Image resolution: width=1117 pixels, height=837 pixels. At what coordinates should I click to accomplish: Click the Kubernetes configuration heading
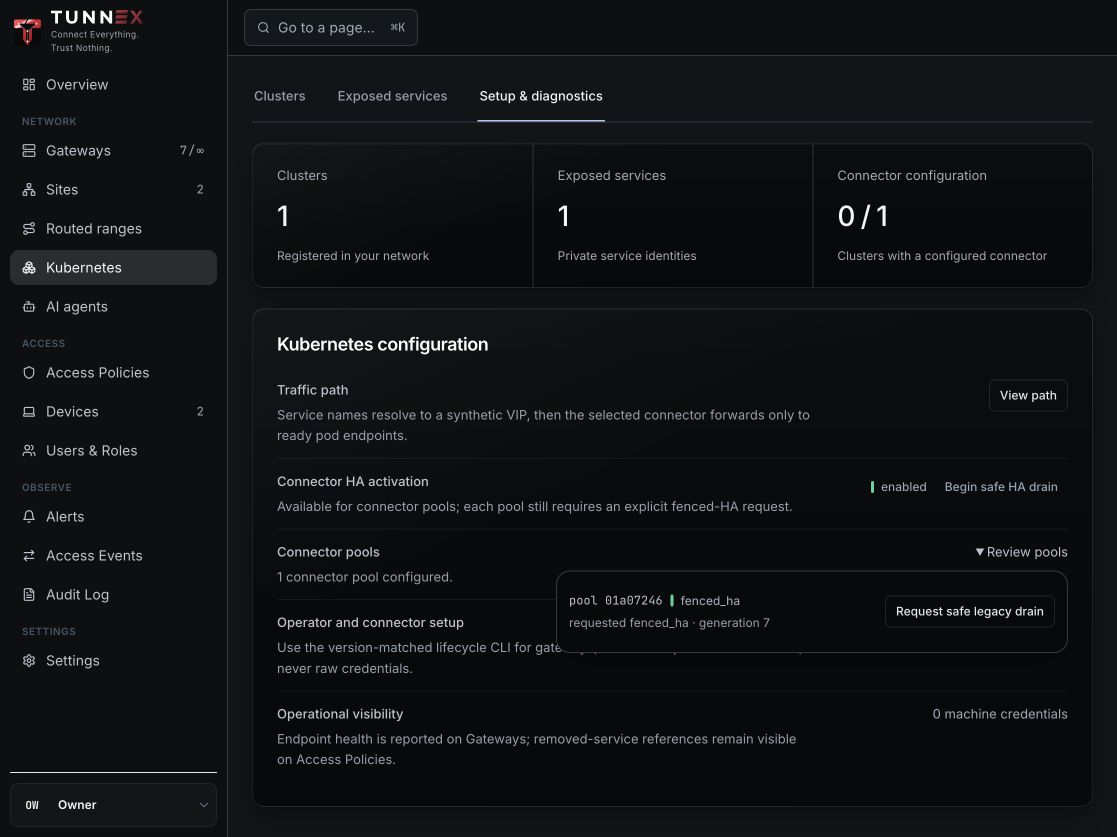click(383, 344)
